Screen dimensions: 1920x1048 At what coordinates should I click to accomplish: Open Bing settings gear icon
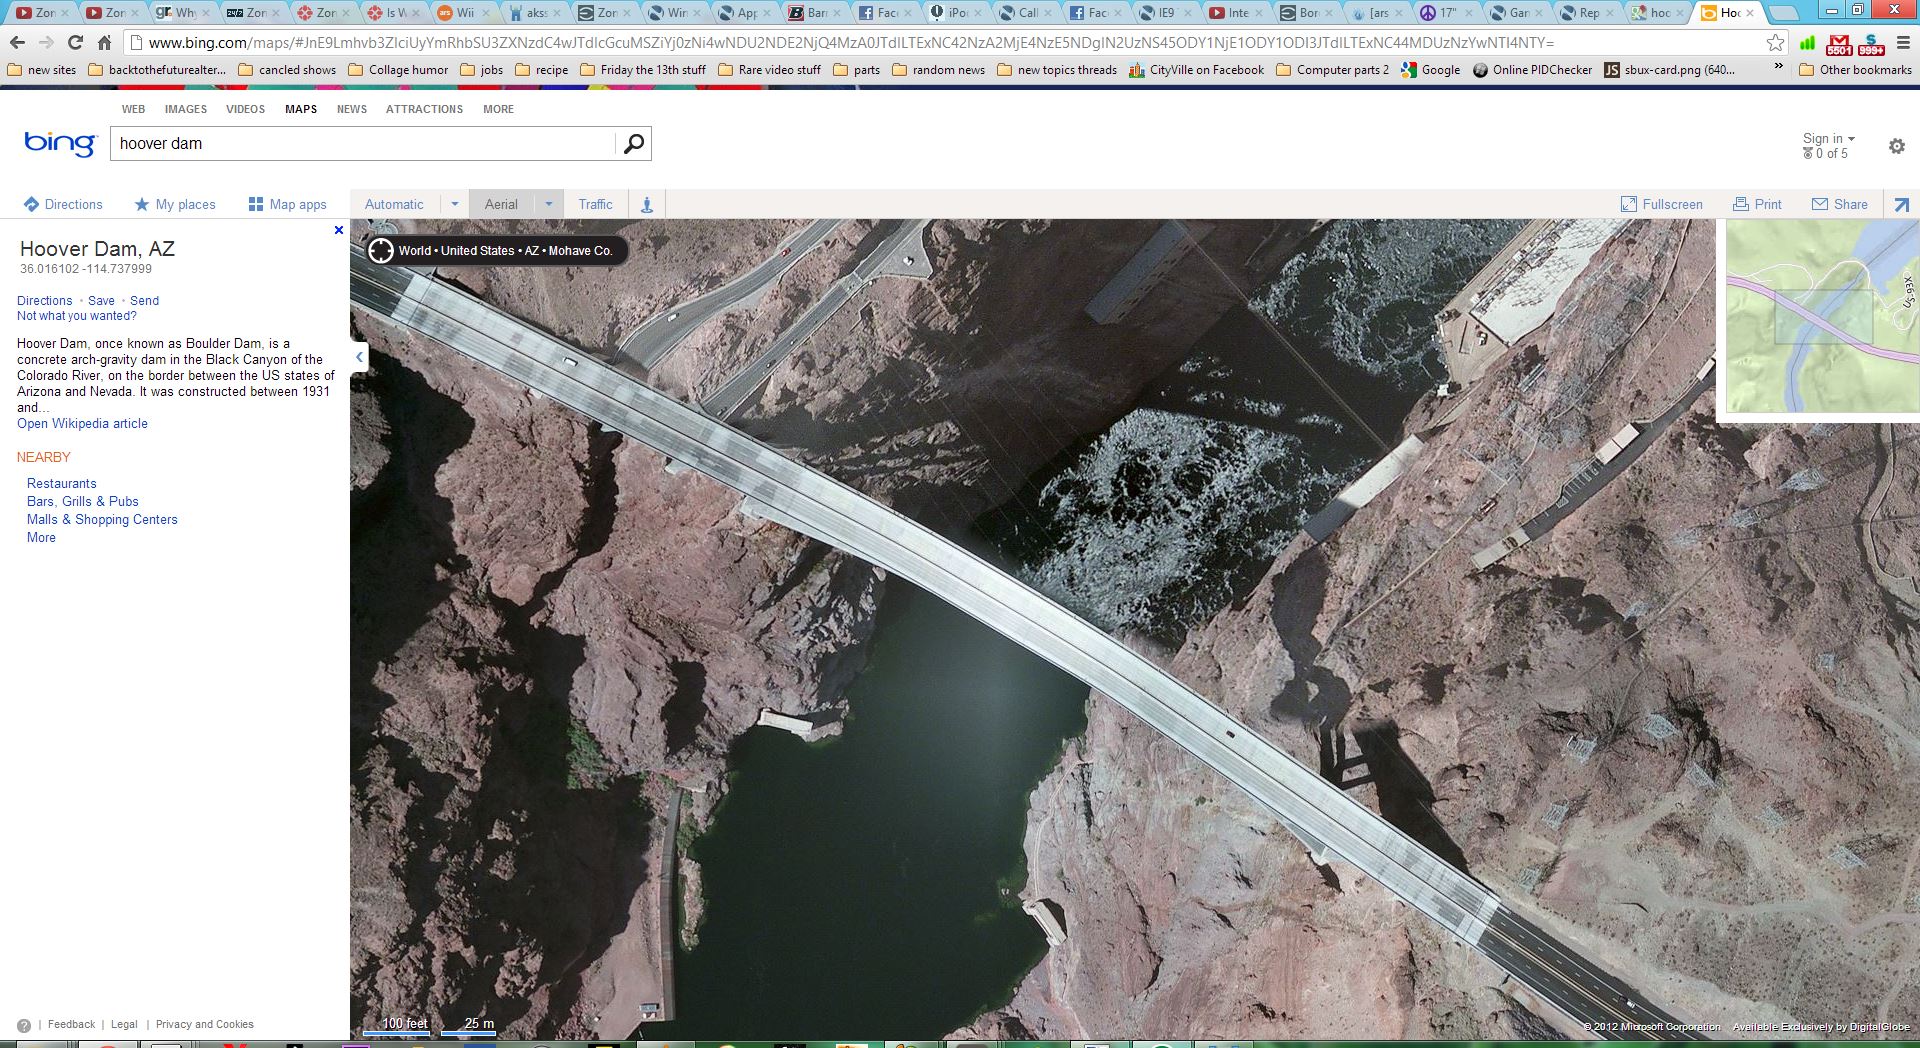pos(1896,146)
